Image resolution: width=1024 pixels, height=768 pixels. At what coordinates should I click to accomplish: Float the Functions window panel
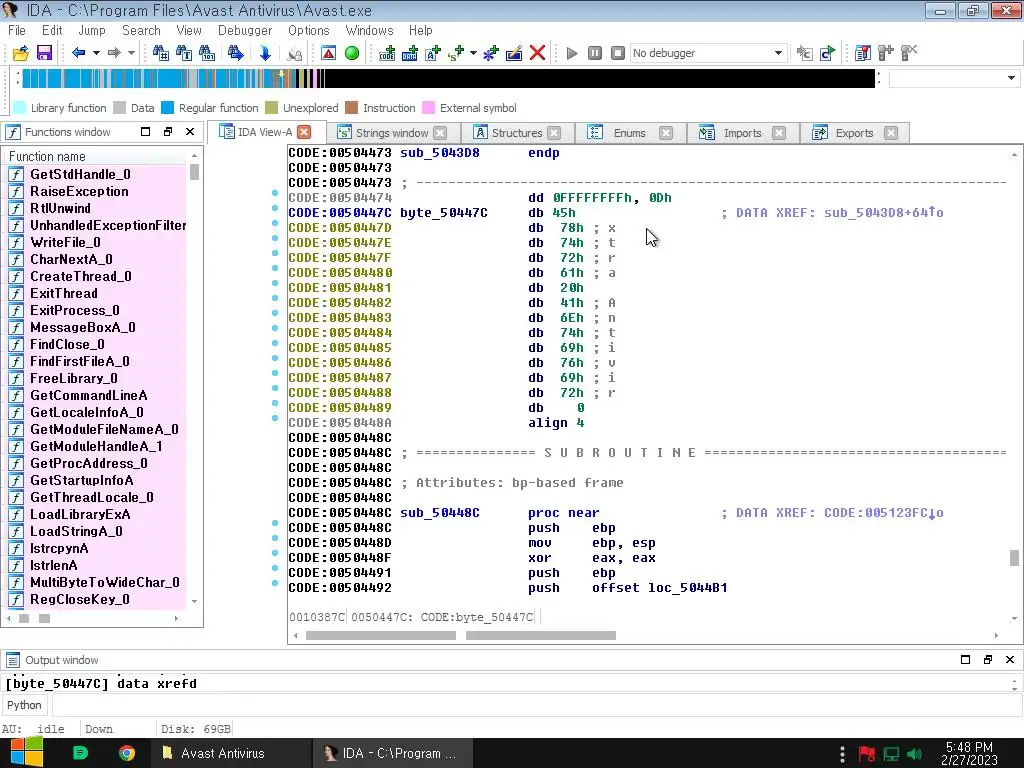[168, 131]
